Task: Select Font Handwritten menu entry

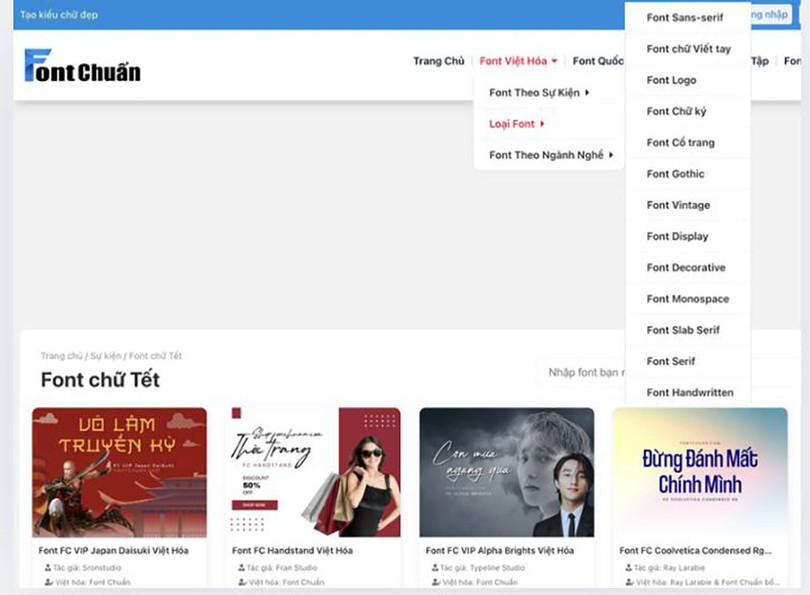Action: click(689, 393)
